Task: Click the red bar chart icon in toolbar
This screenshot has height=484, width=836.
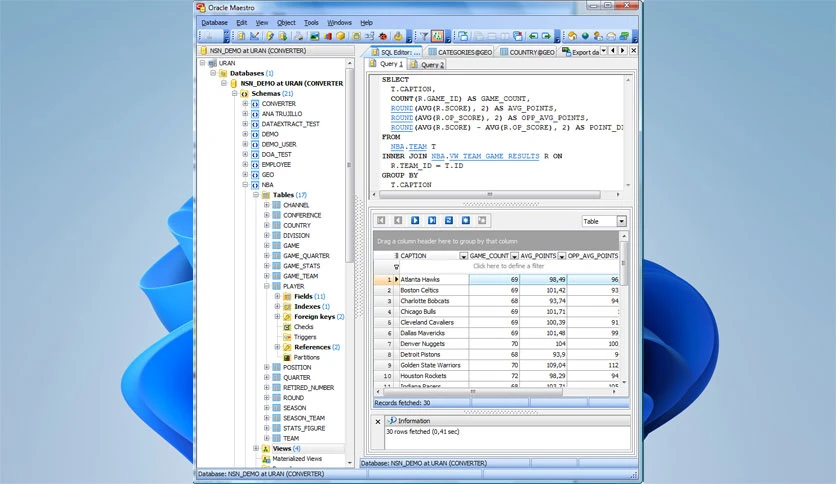Action: tap(327, 36)
